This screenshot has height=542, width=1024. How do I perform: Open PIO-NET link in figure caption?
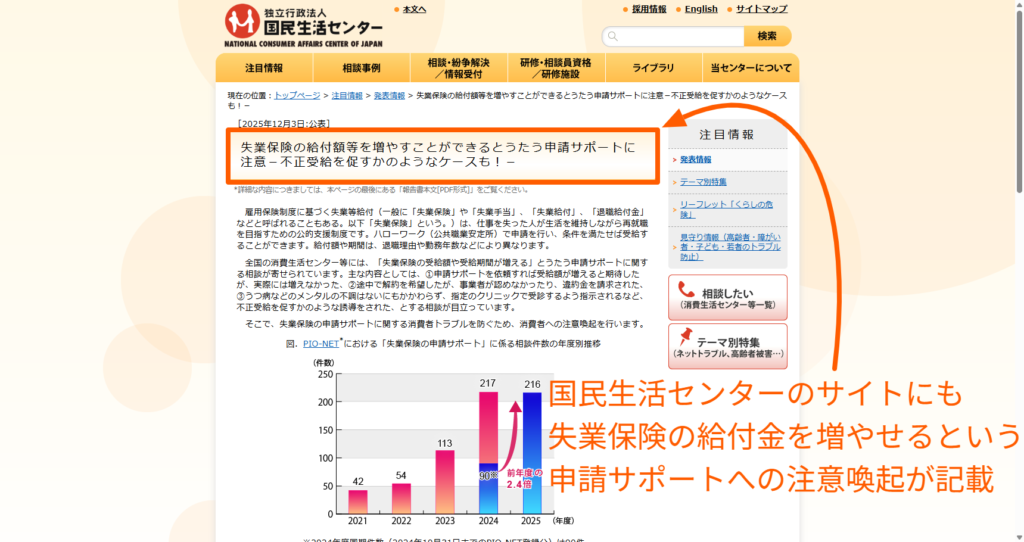coord(321,343)
